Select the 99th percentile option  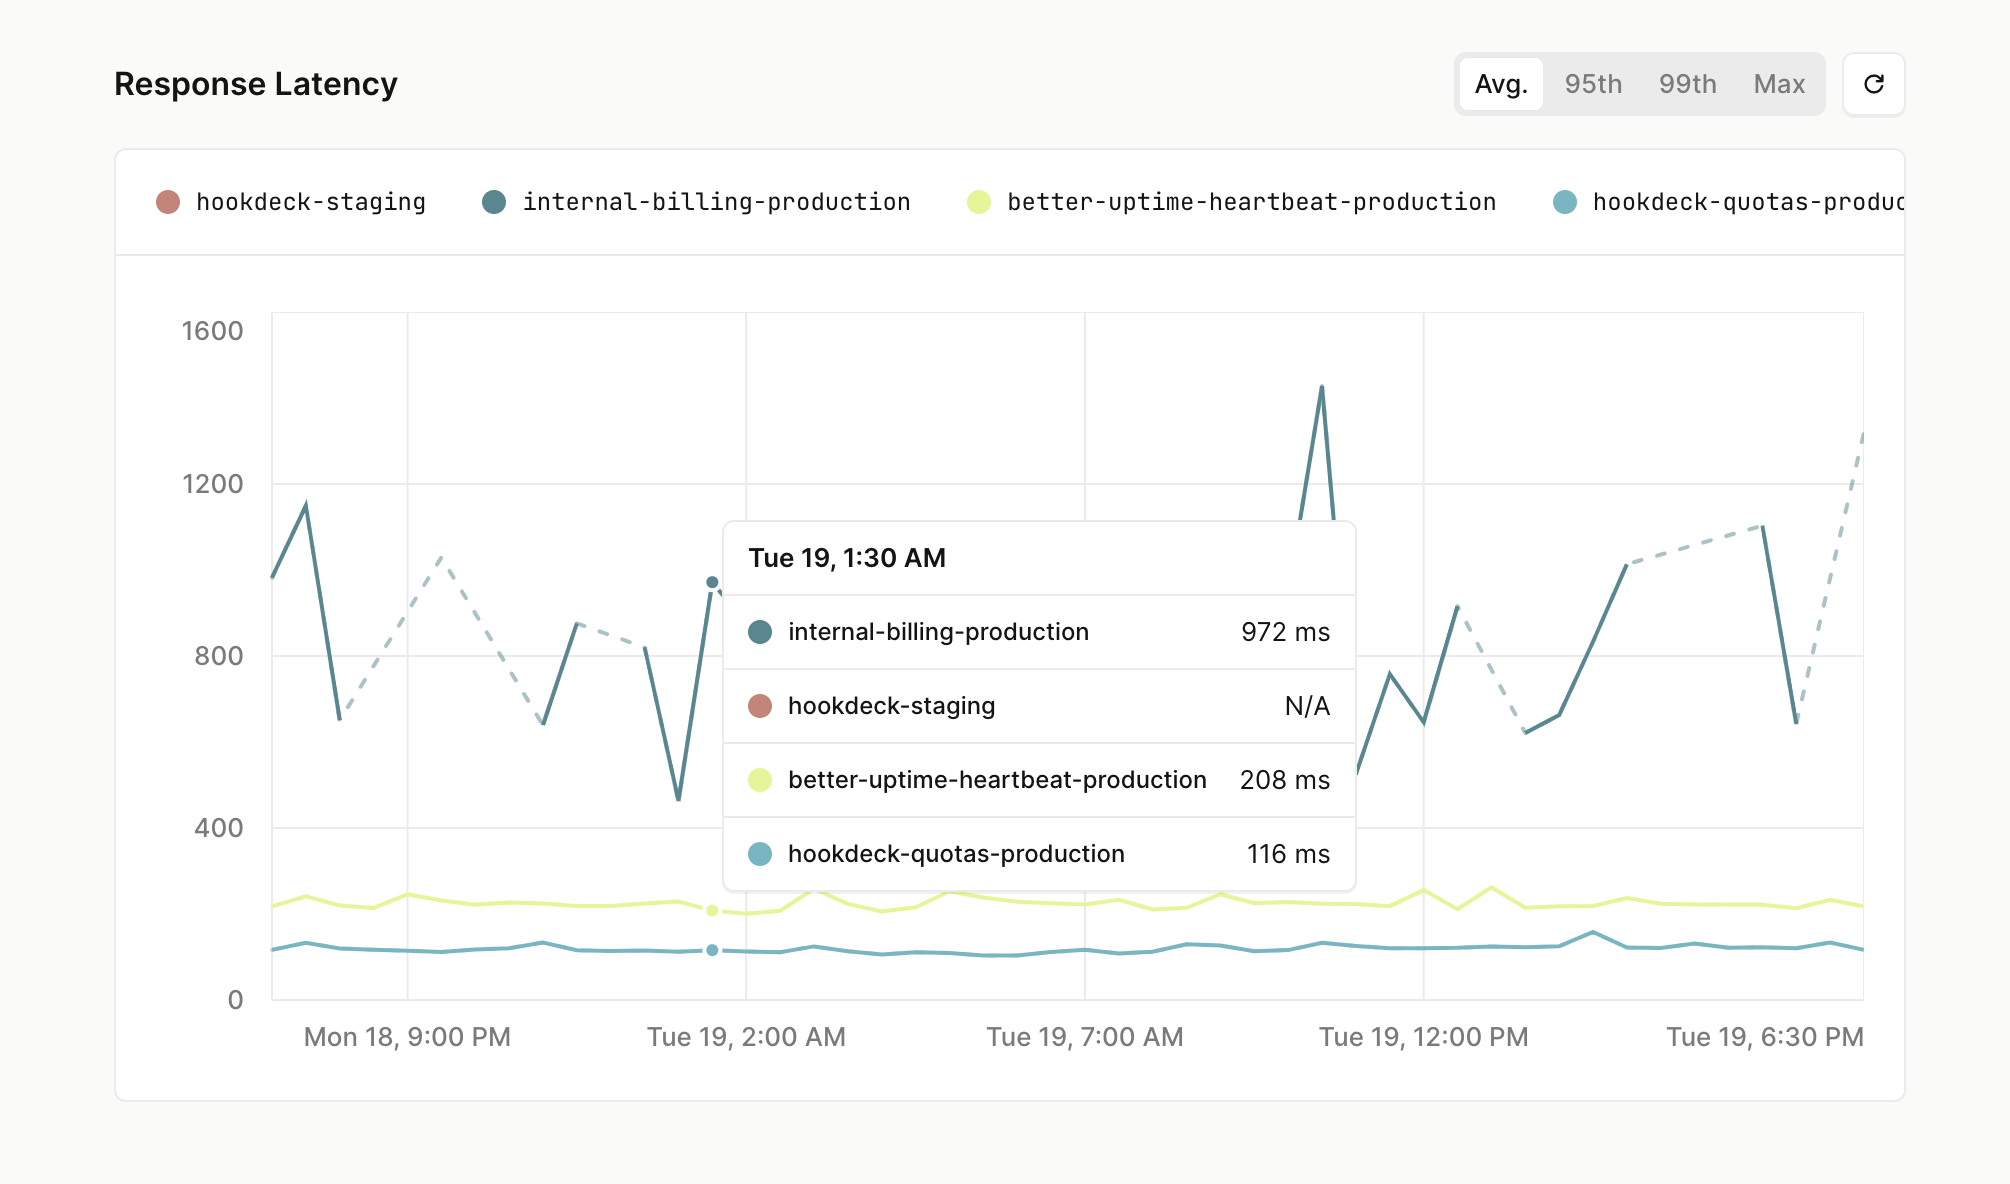pos(1687,84)
